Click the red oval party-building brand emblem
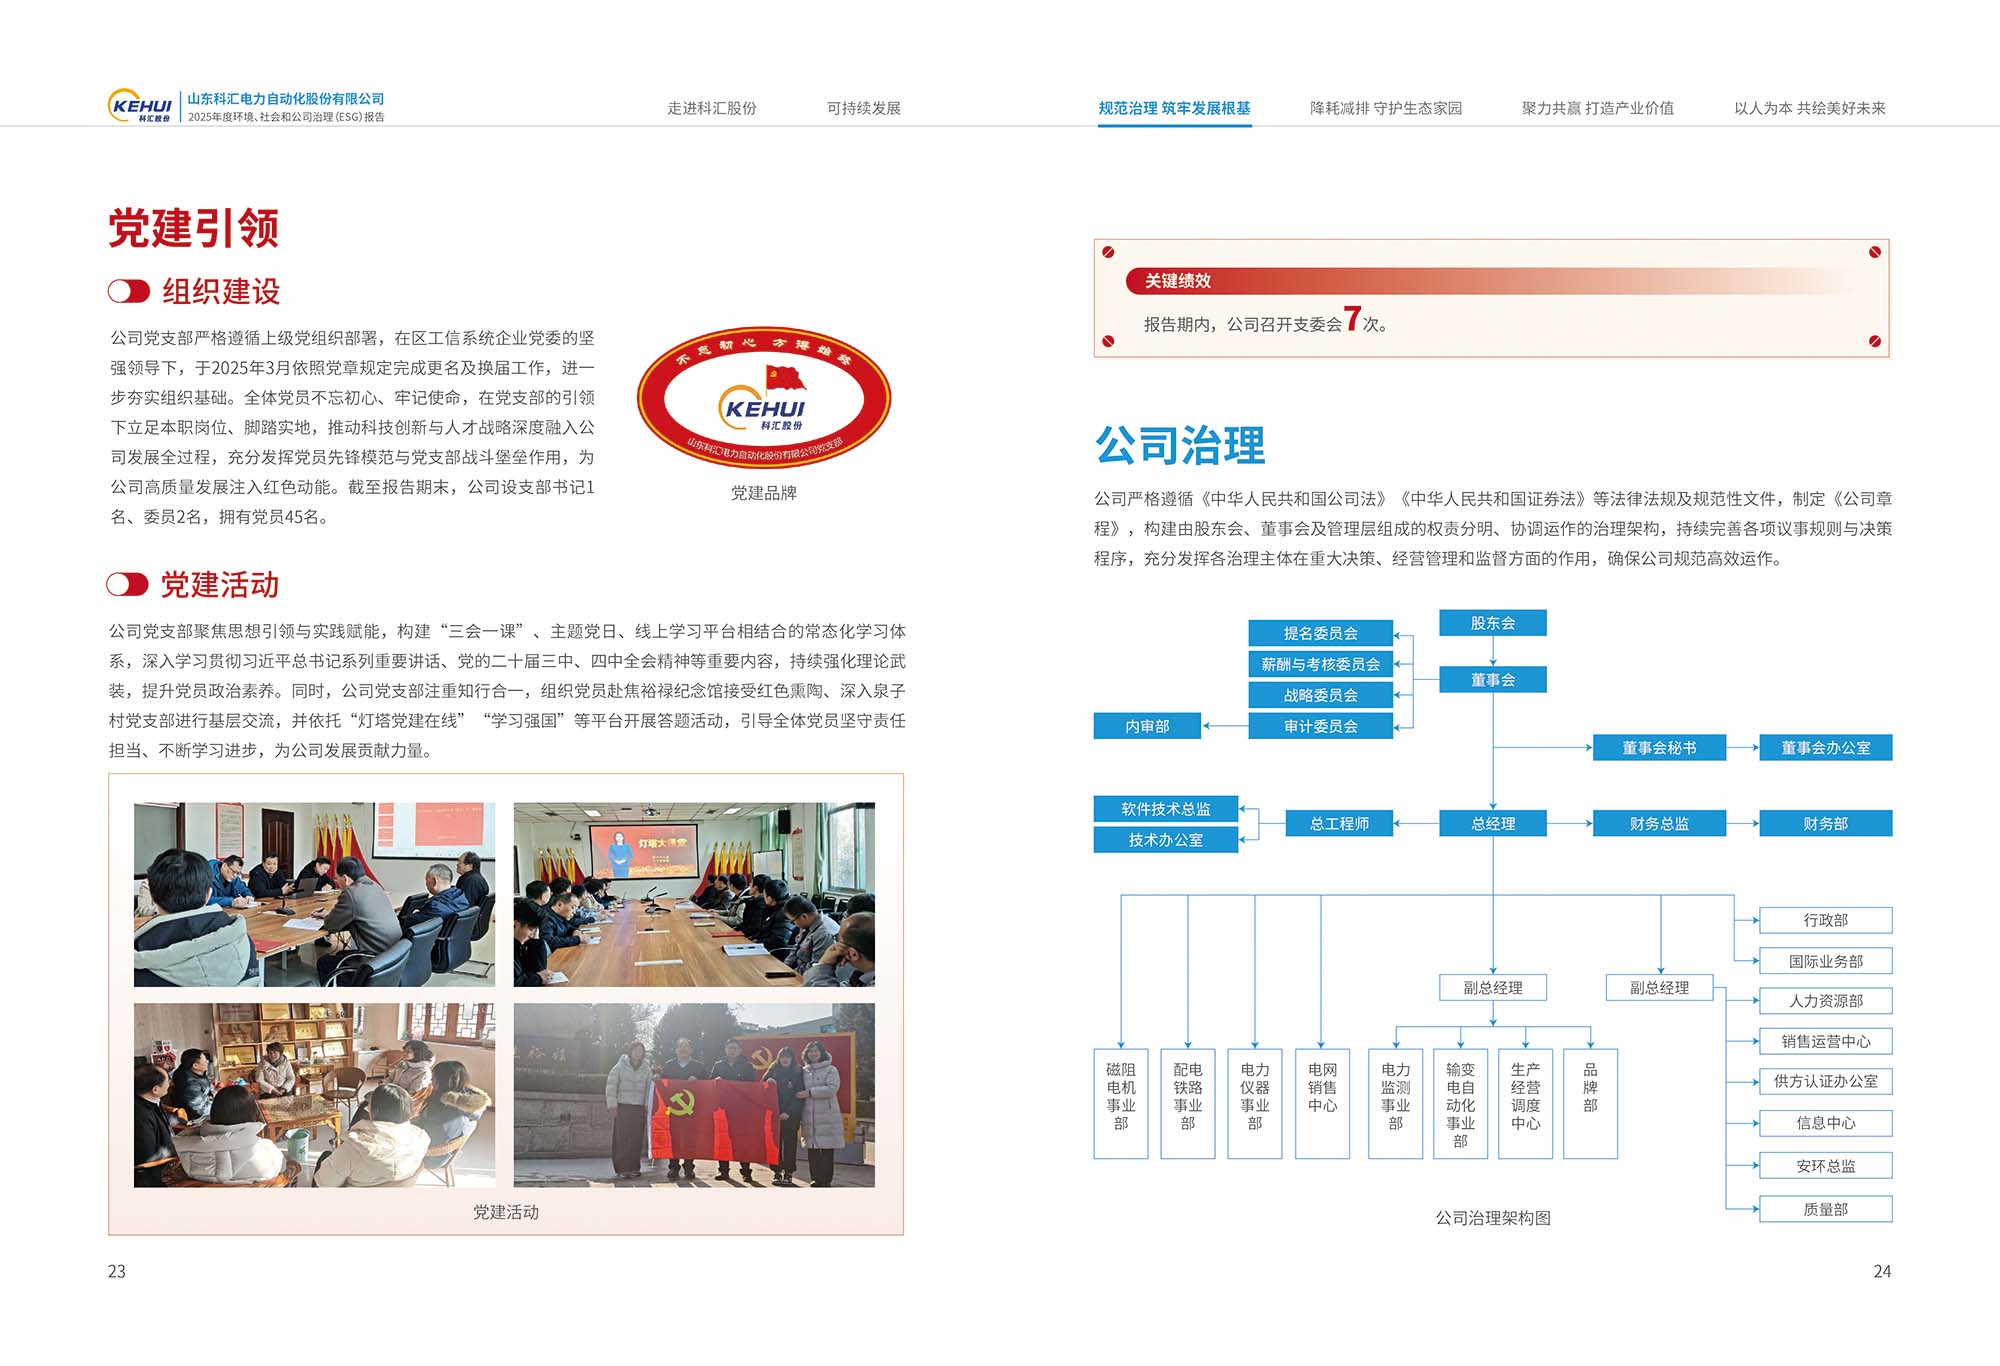 (x=764, y=399)
